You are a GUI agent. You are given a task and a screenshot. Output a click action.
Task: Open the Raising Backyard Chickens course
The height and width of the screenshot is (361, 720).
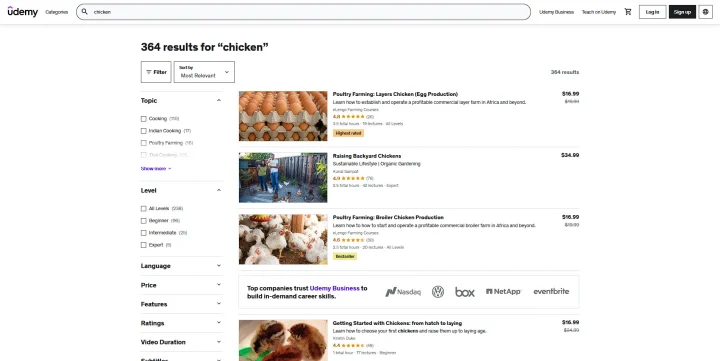pos(367,156)
